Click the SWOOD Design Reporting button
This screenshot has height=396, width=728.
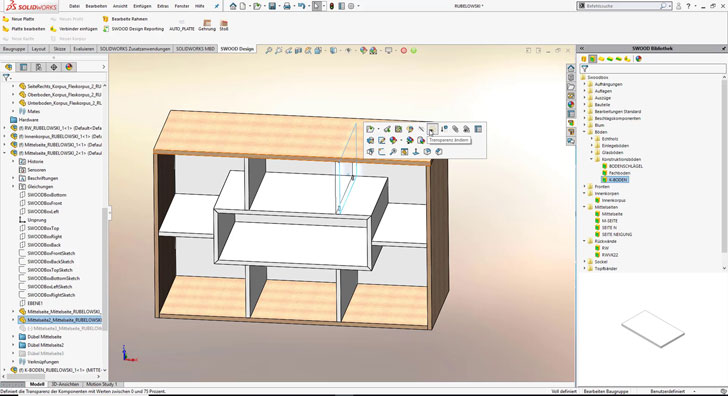(x=134, y=29)
